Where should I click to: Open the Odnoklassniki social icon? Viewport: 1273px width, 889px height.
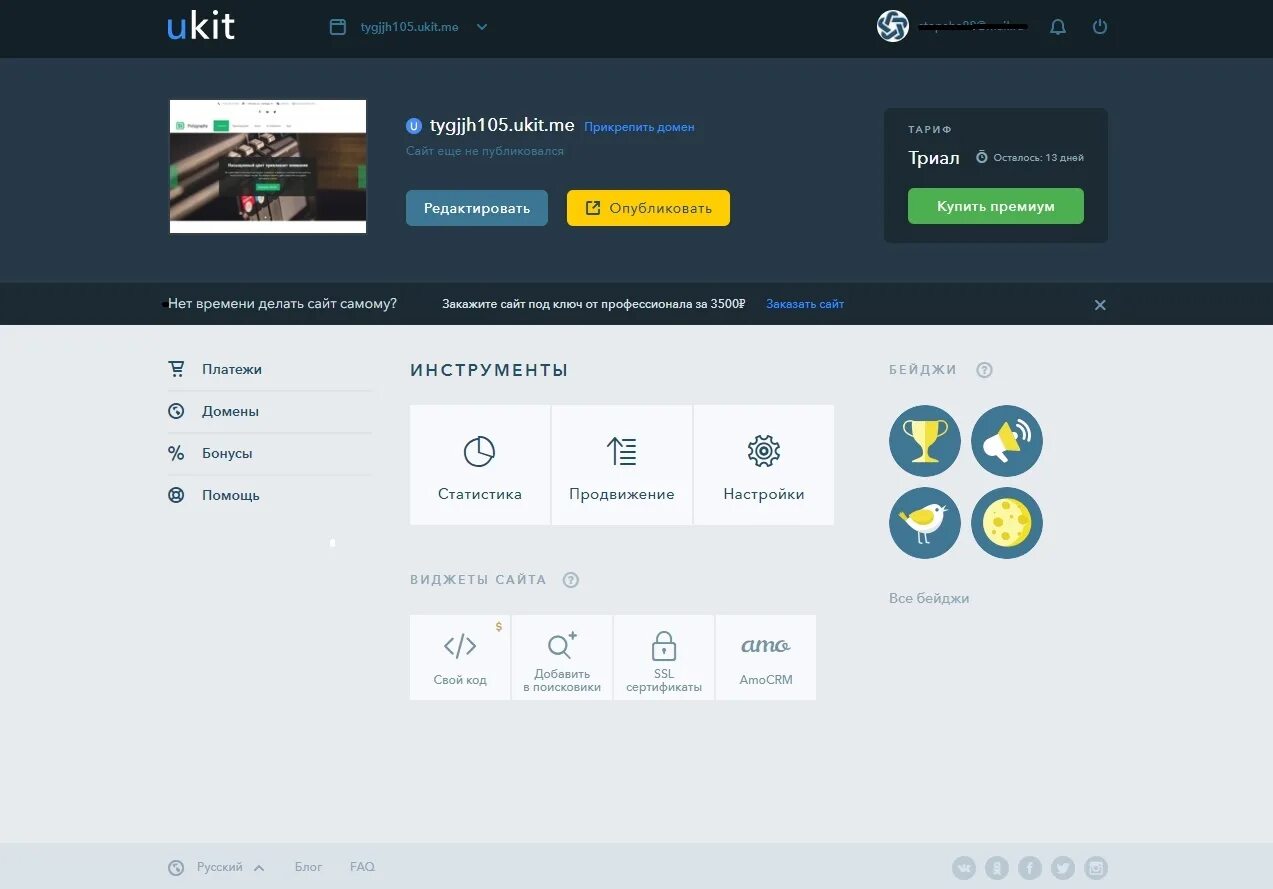coord(997,868)
